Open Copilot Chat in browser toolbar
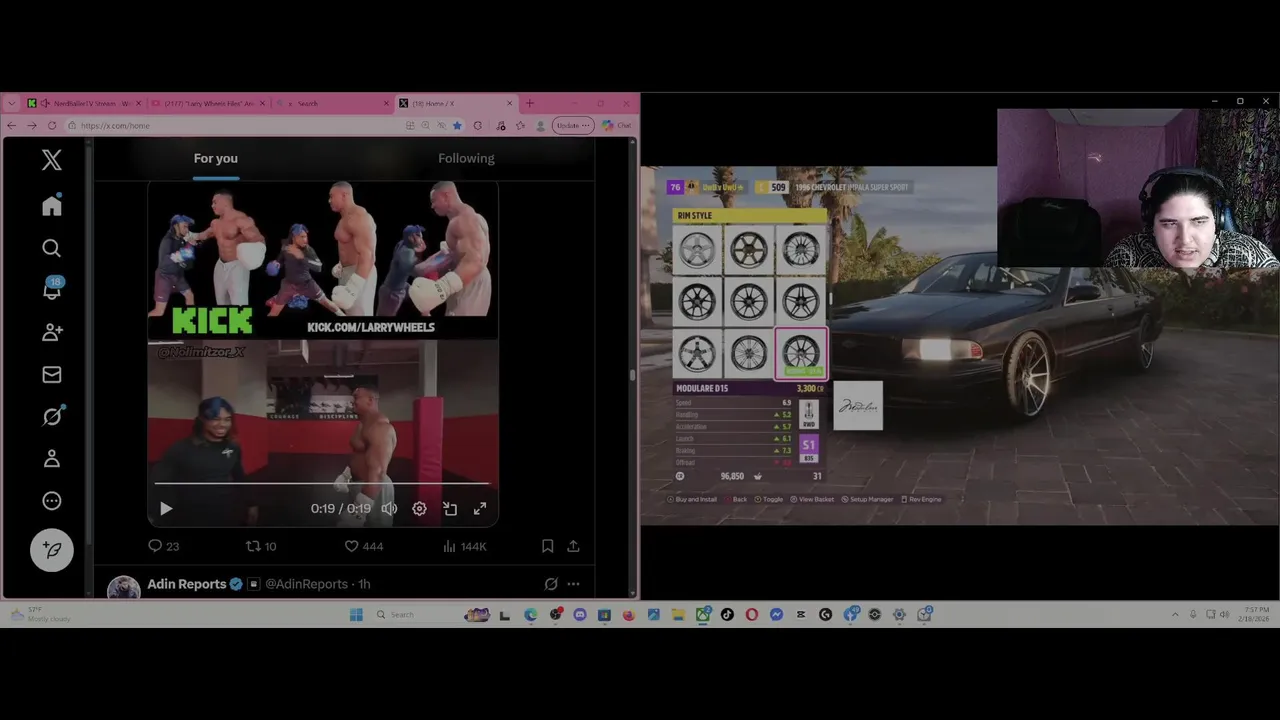 pos(616,125)
